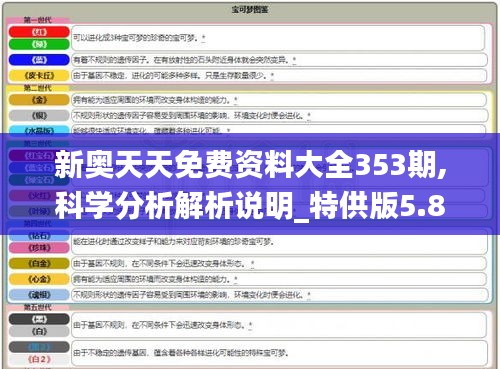Select the green 绿 version label
500x369 pixels.
[x=39, y=44]
